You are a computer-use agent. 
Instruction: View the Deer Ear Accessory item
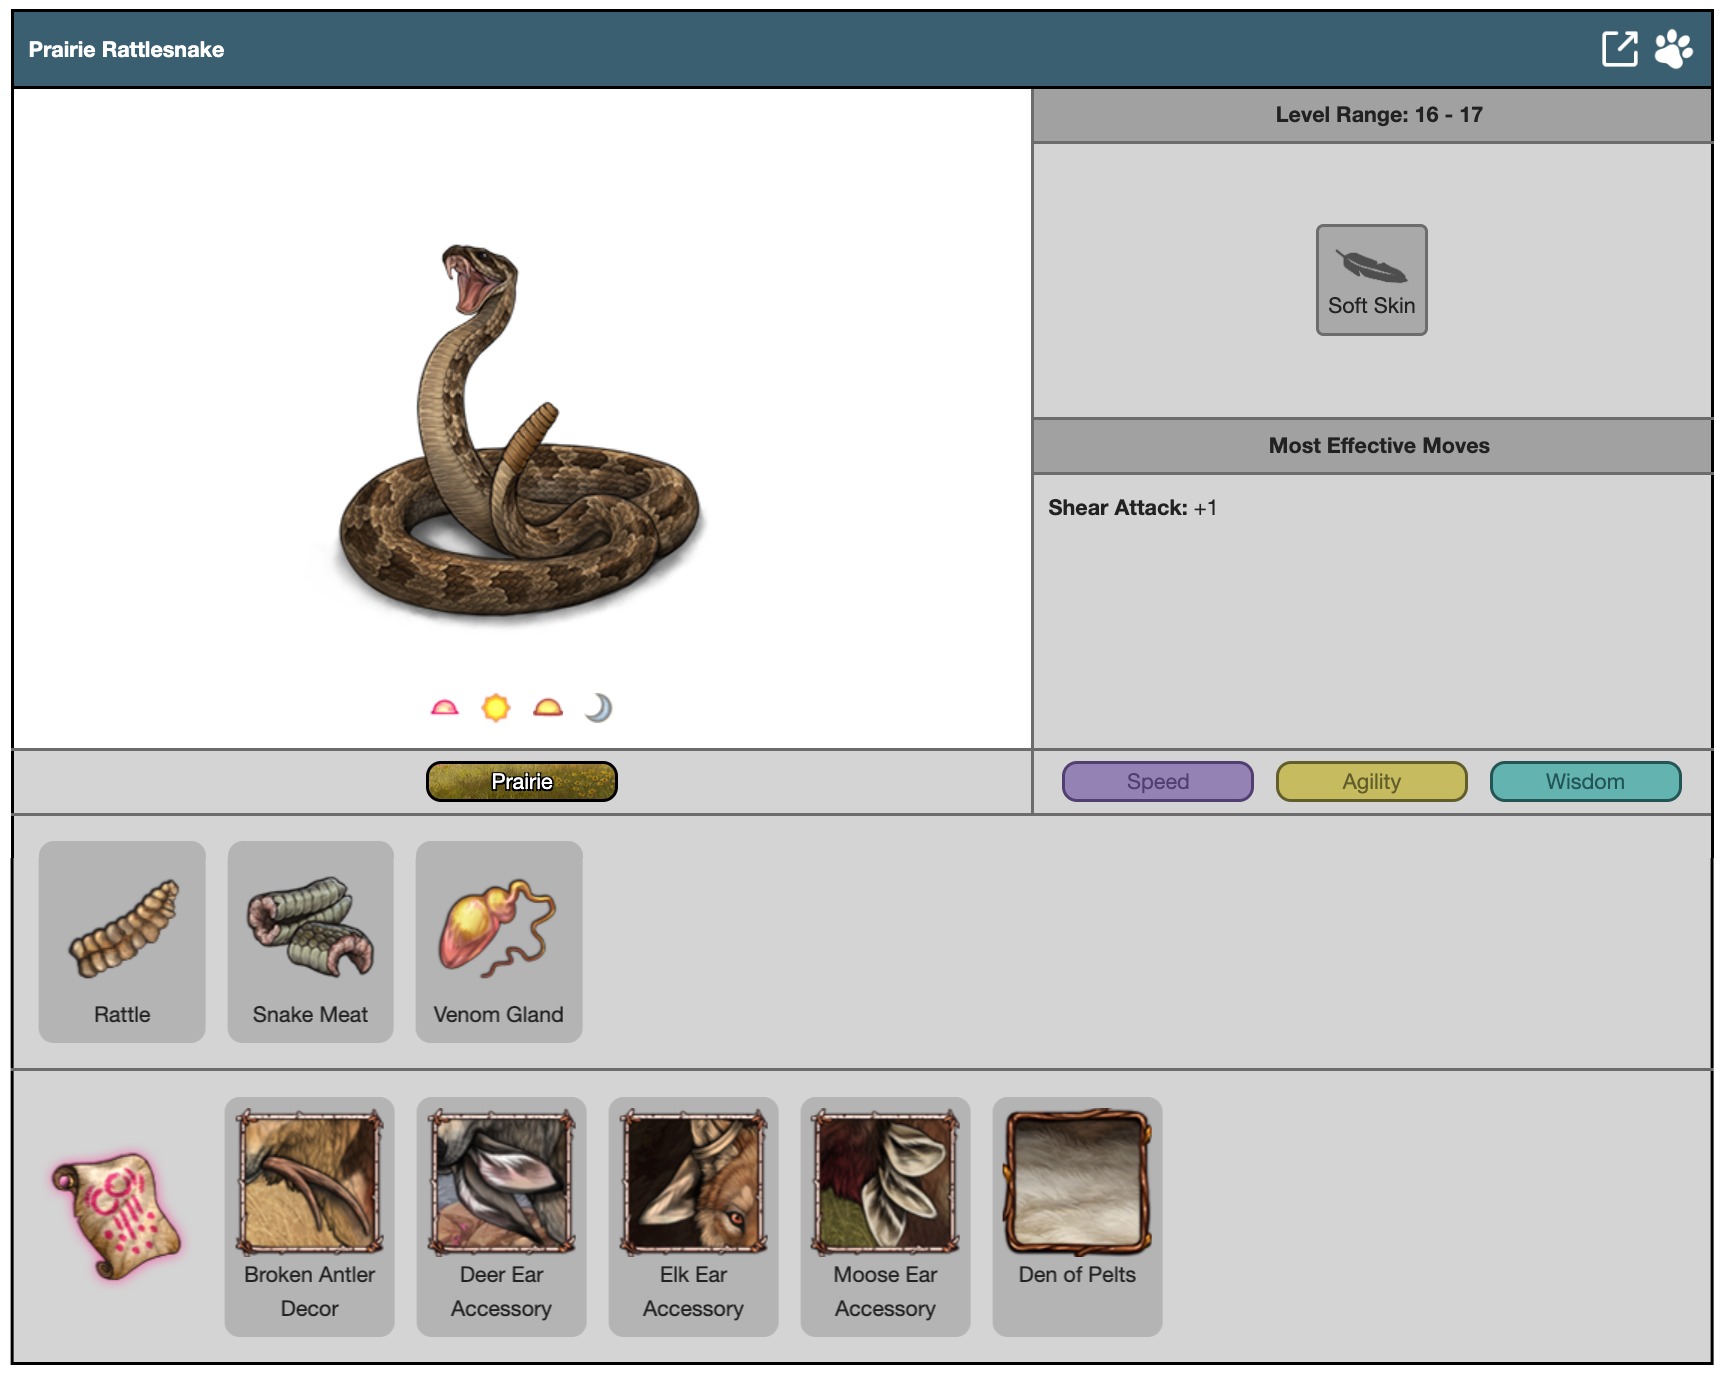[501, 1216]
